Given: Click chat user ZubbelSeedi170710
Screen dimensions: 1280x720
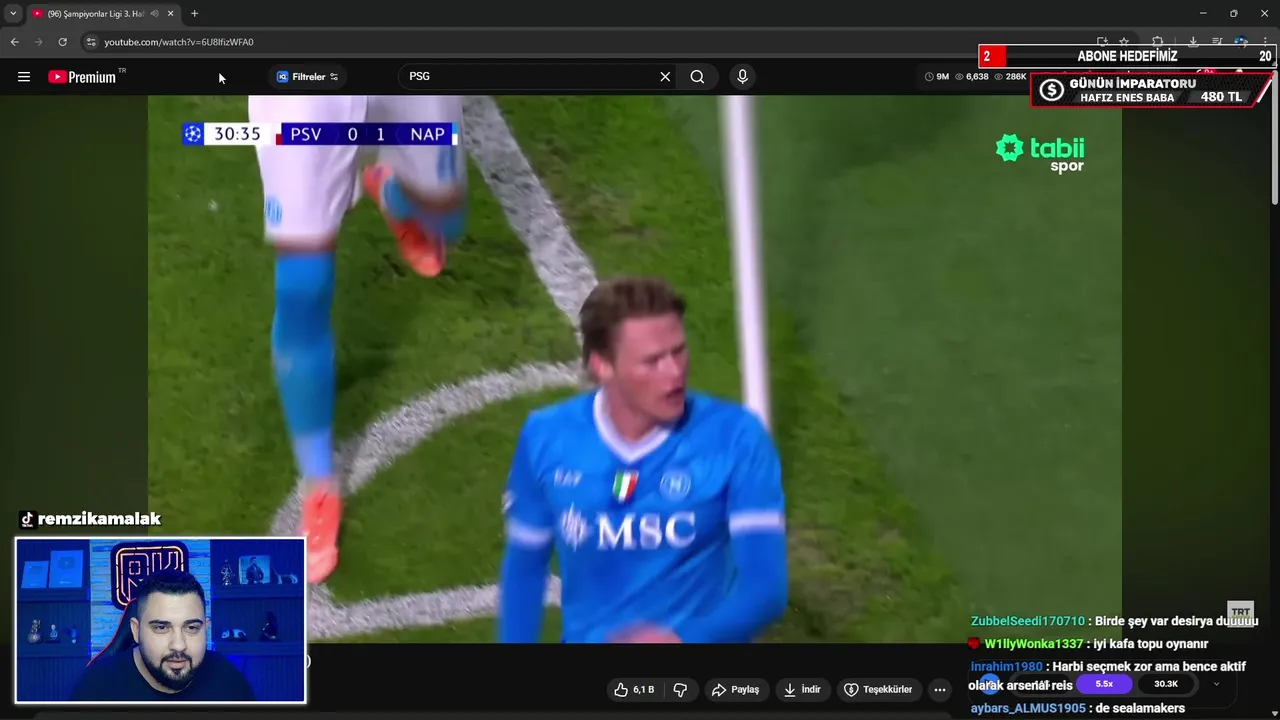Looking at the screenshot, I should [1027, 621].
